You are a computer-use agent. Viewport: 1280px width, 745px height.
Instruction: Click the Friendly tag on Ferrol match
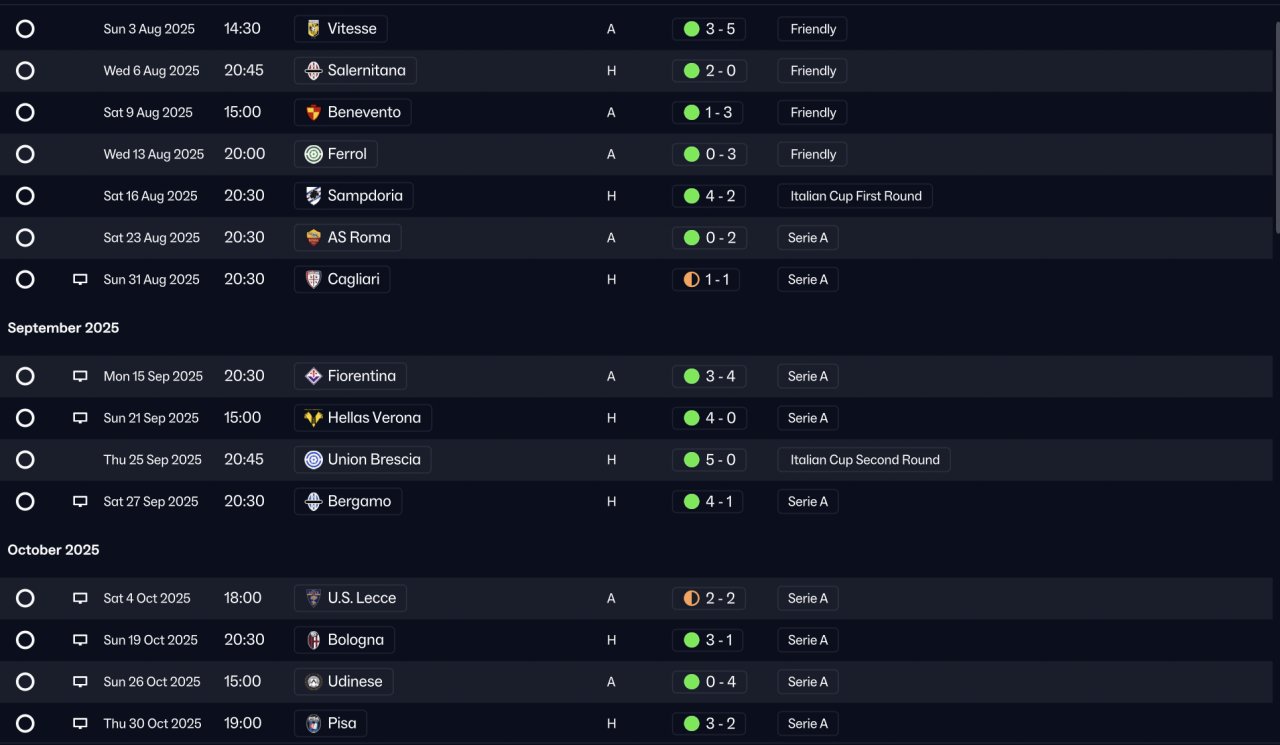[x=812, y=155]
